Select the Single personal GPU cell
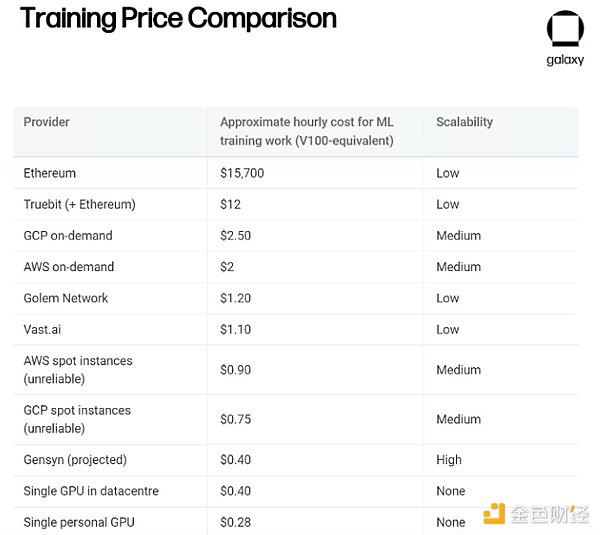The width and height of the screenshot is (600, 535). tap(79, 522)
